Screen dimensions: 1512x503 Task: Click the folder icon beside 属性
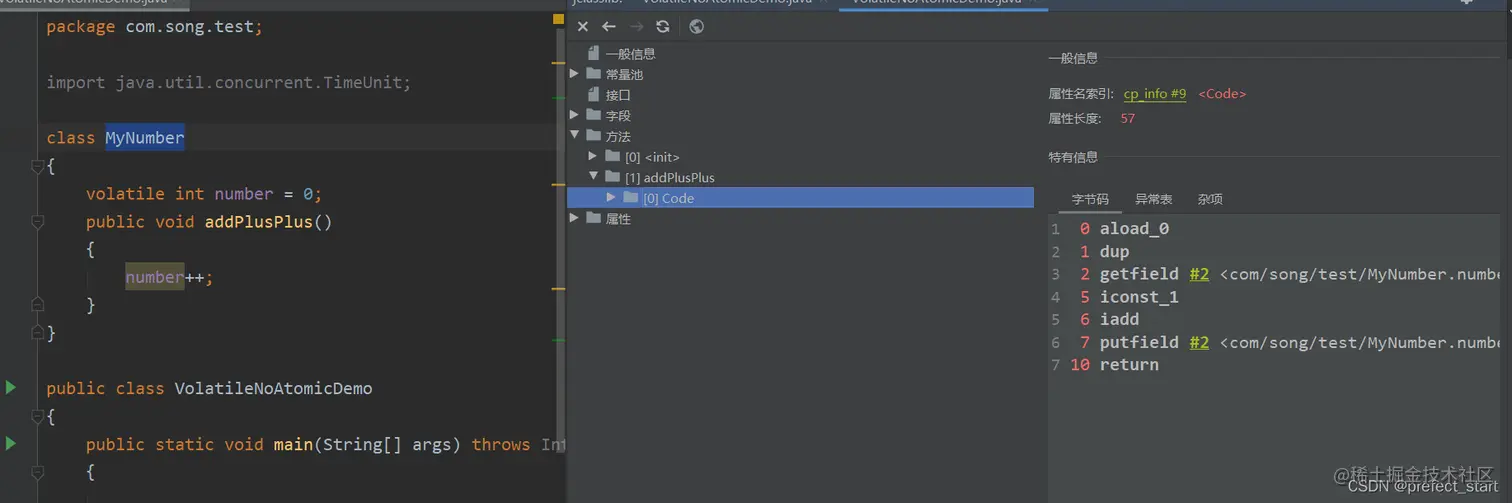coord(594,219)
